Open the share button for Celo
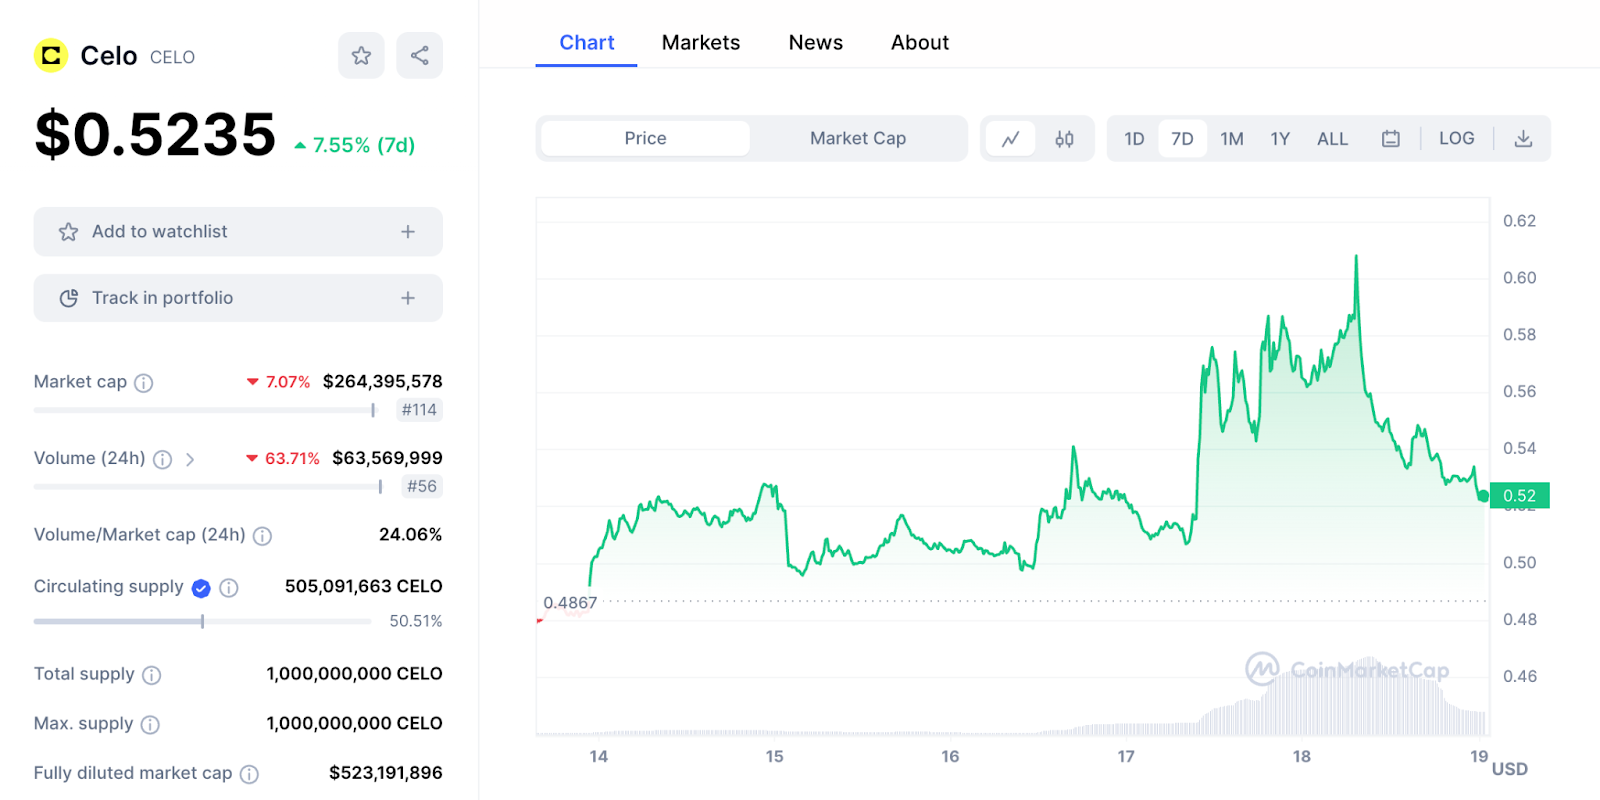The image size is (1600, 800). (x=420, y=55)
